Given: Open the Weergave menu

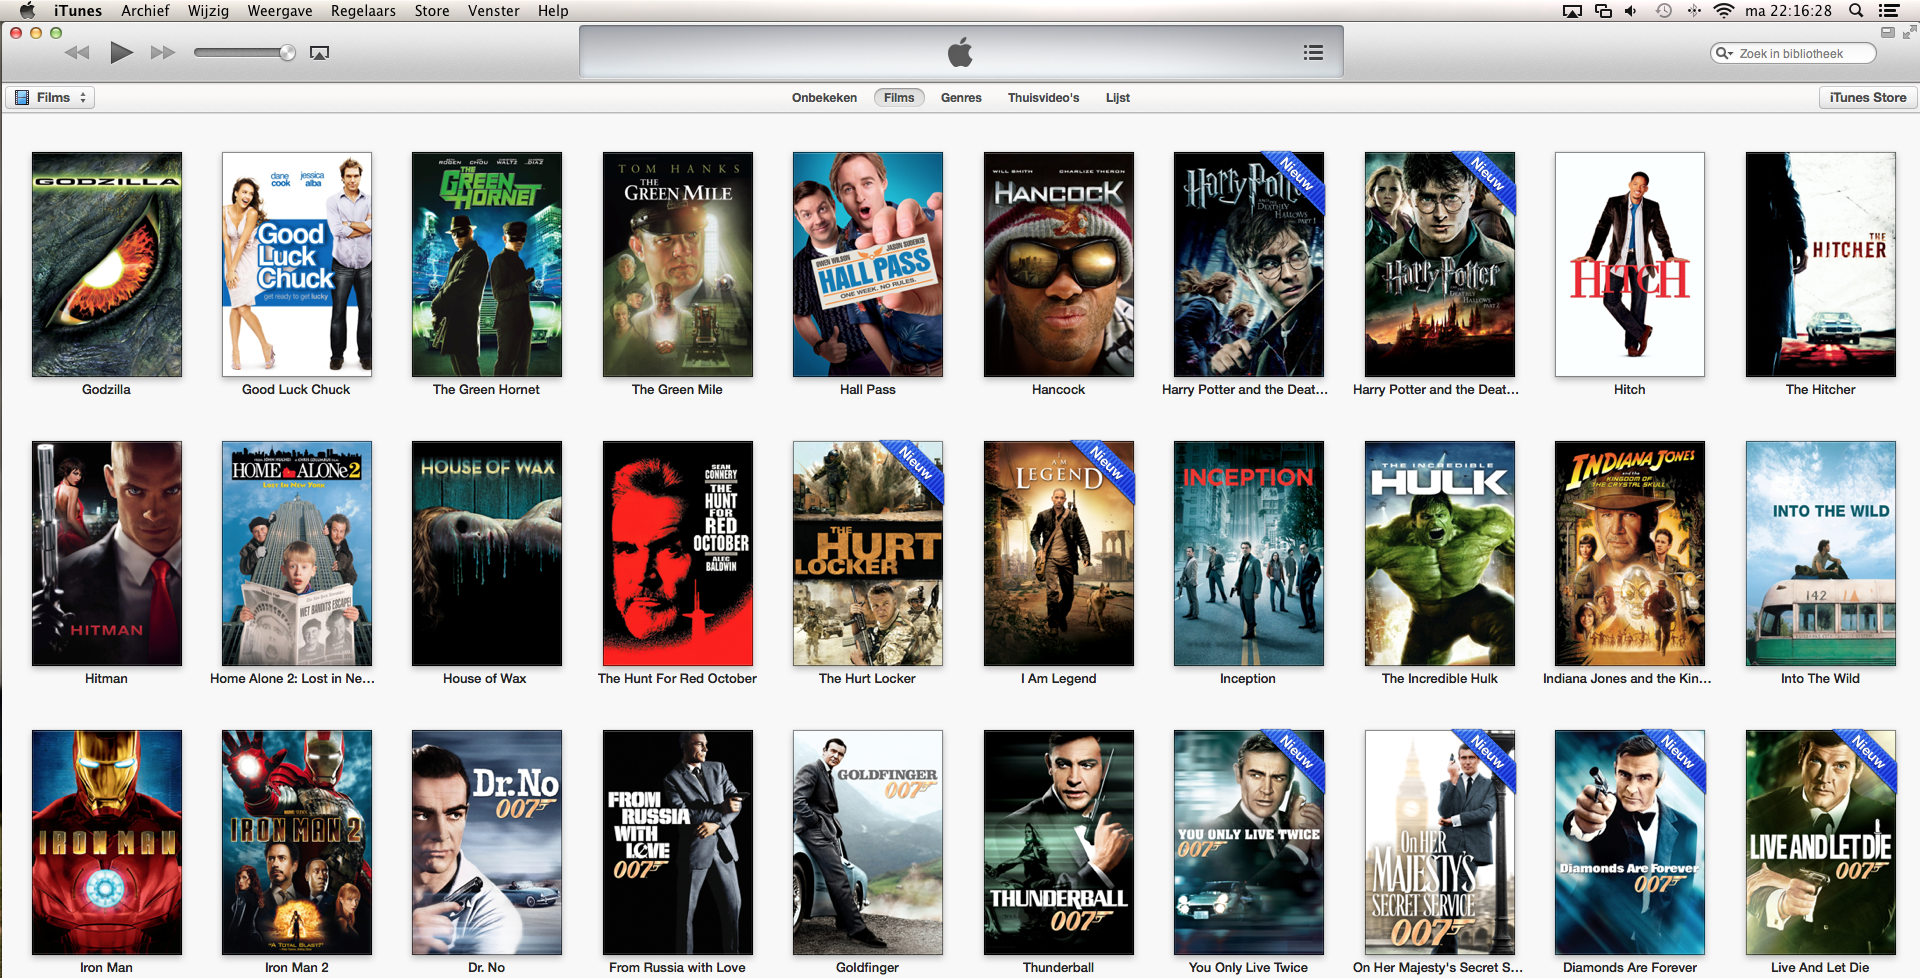Looking at the screenshot, I should (x=280, y=11).
